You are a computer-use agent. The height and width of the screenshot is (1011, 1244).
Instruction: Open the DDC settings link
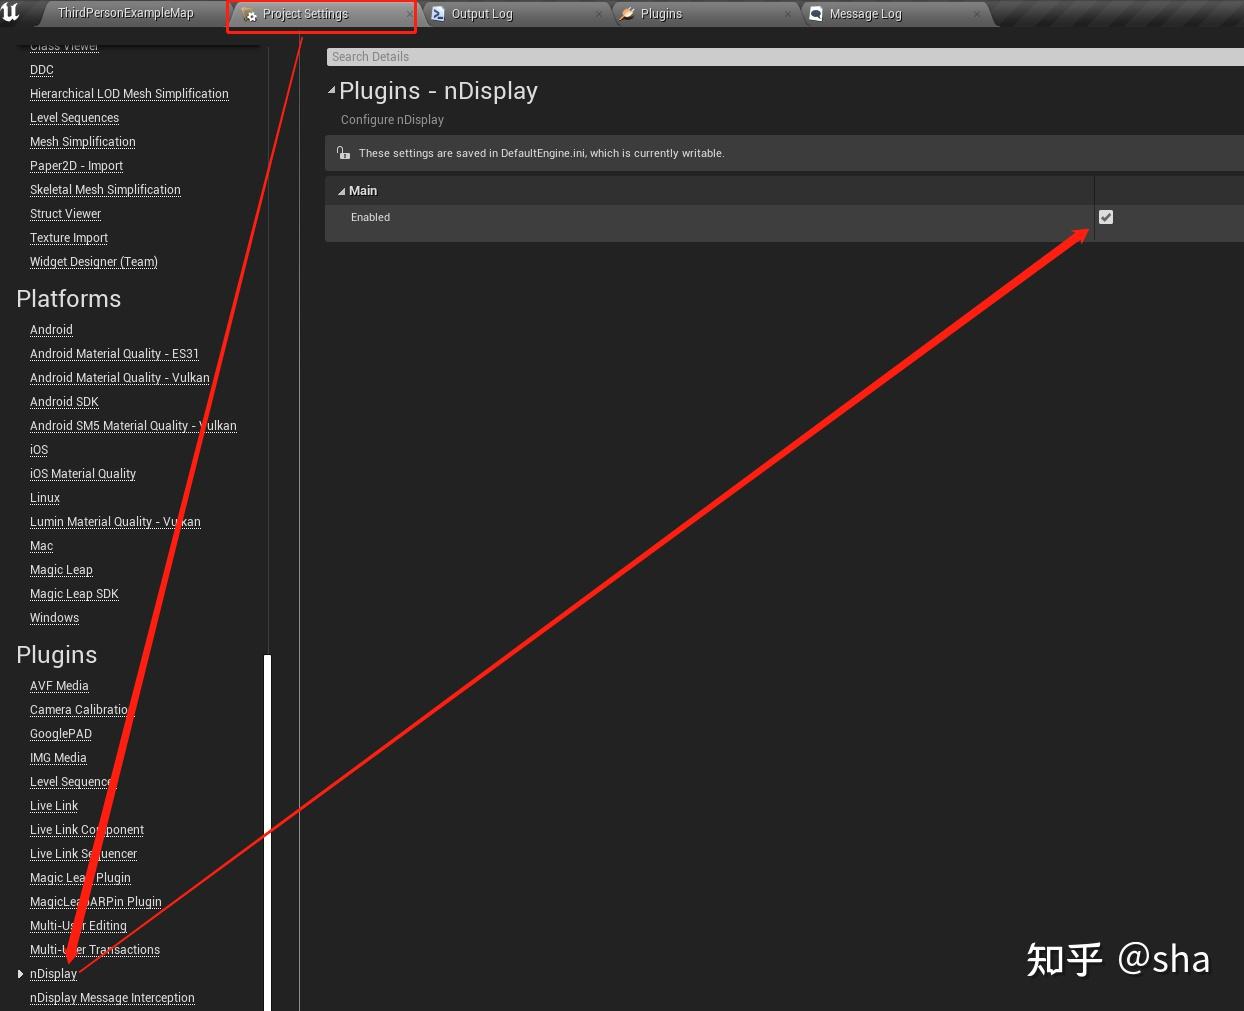tap(42, 70)
